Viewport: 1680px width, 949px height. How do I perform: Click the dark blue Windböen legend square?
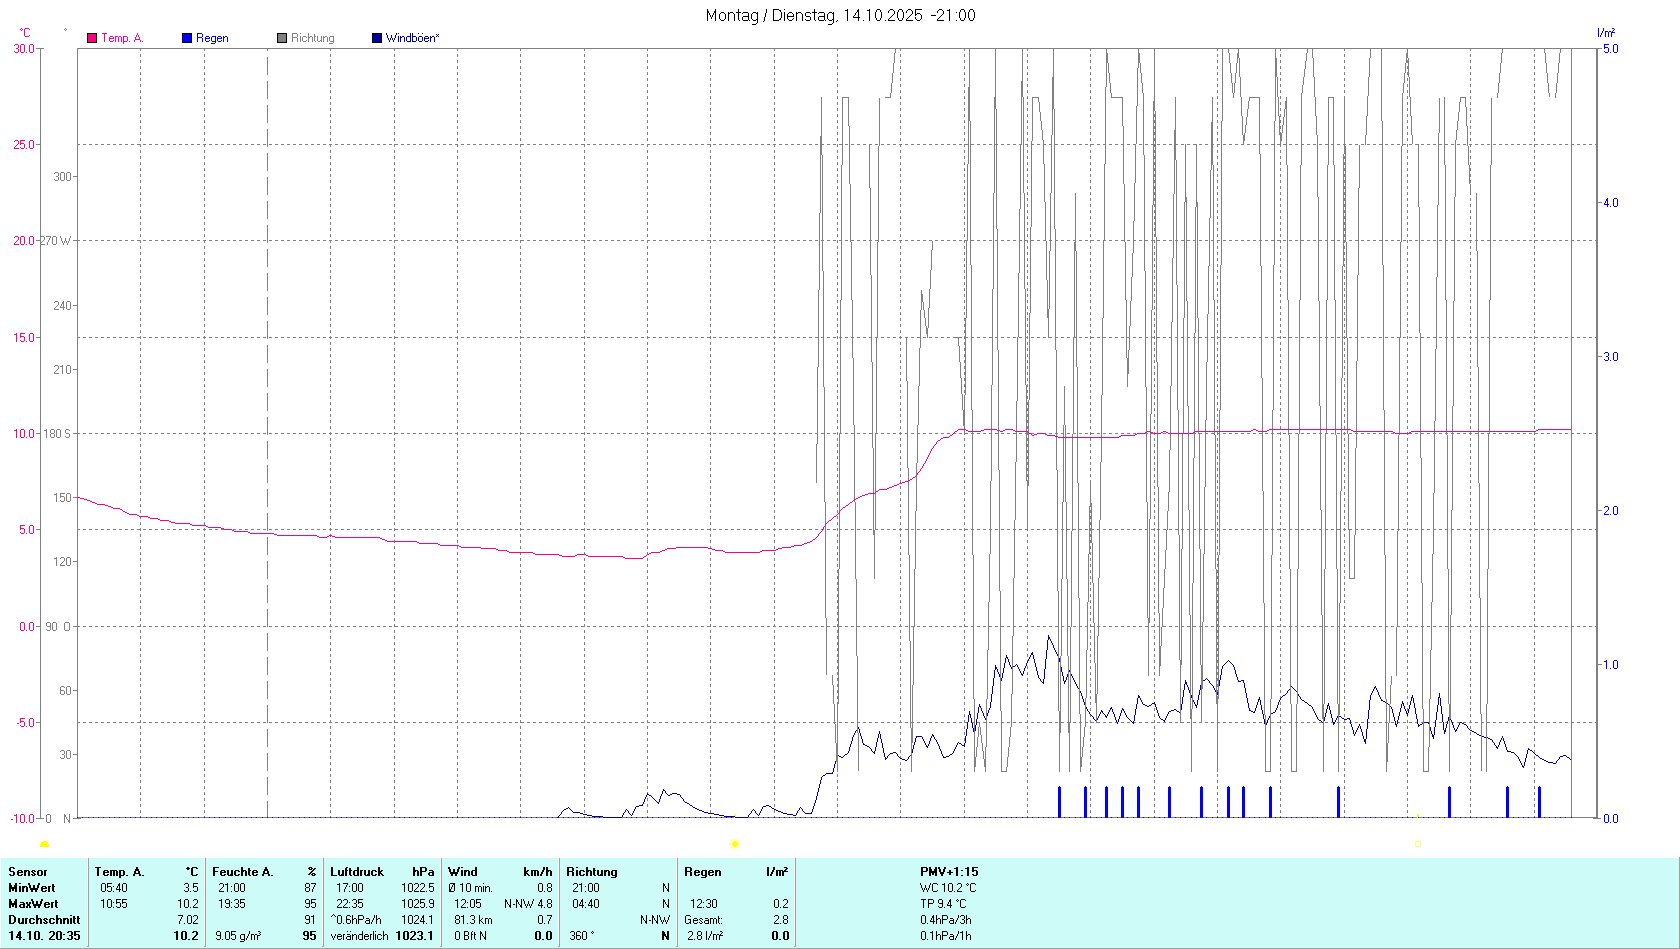[377, 38]
